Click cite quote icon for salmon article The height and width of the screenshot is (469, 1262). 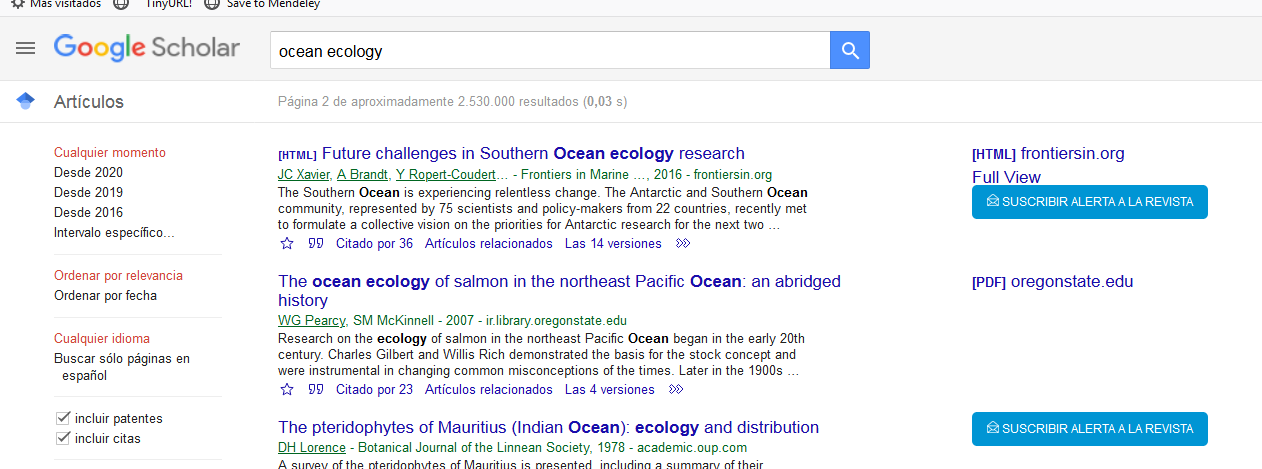pyautogui.click(x=316, y=389)
